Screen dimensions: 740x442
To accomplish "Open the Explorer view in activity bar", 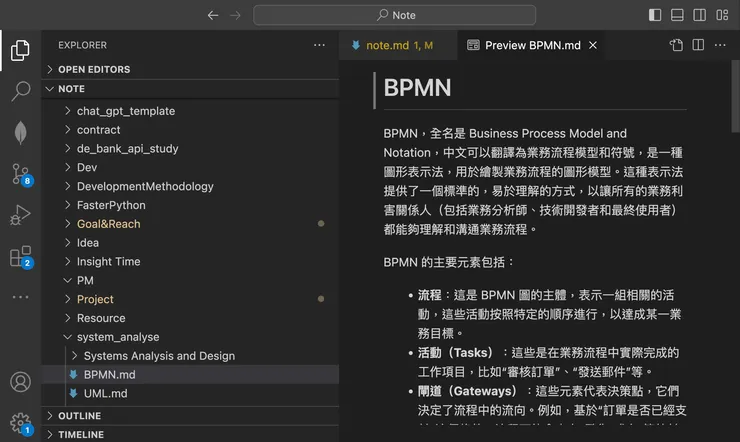I will pyautogui.click(x=20, y=50).
